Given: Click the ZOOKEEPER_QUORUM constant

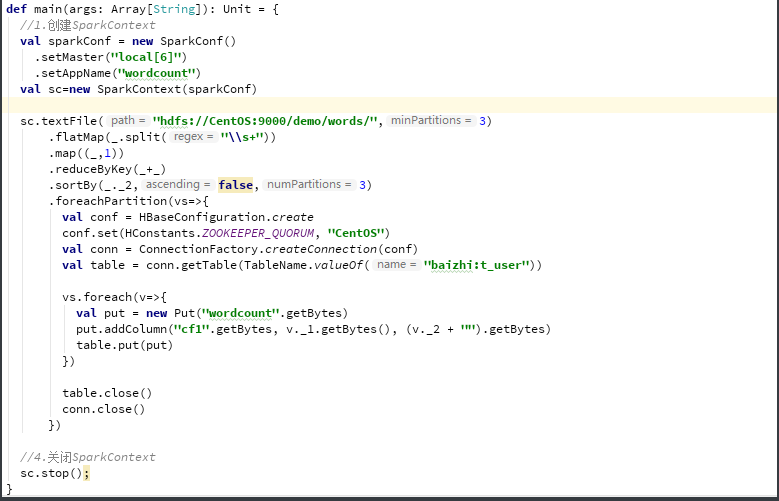Looking at the screenshot, I should [x=258, y=233].
